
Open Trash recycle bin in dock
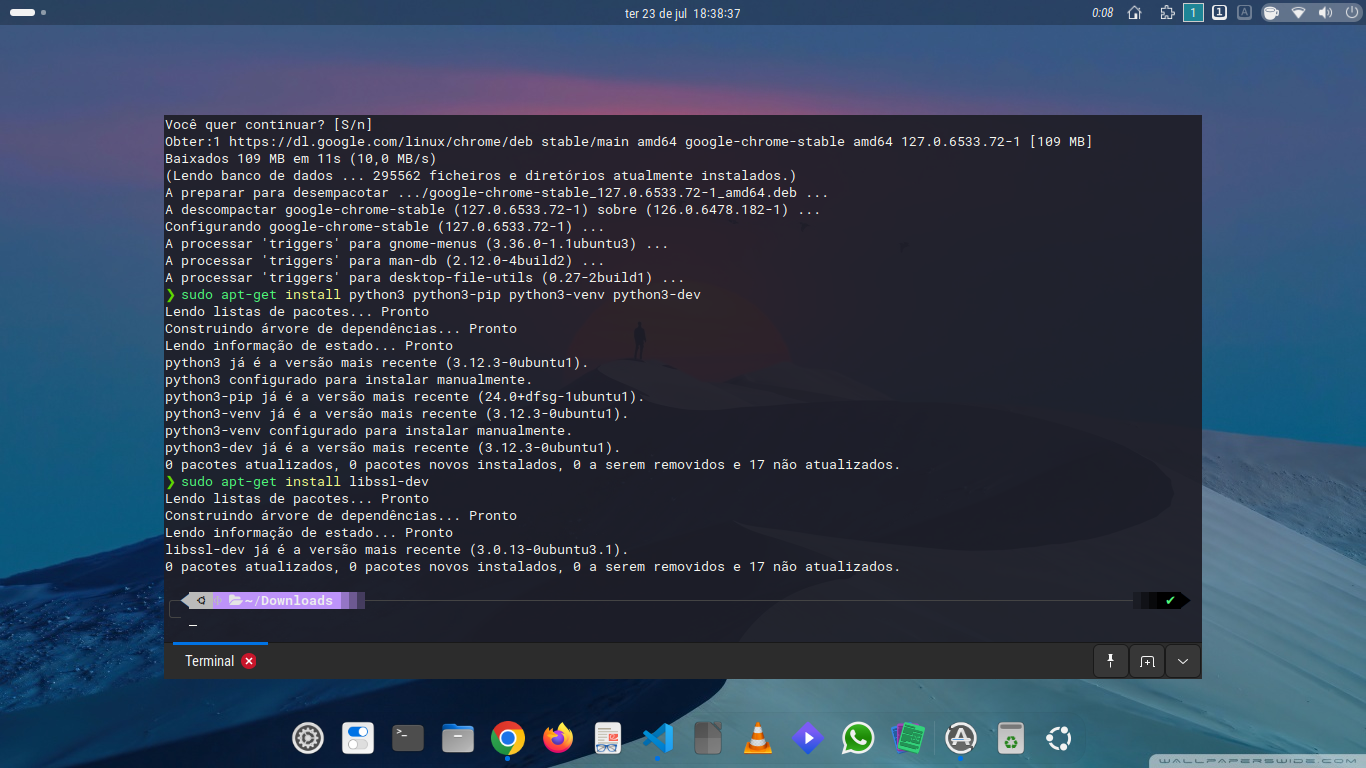(x=1011, y=739)
